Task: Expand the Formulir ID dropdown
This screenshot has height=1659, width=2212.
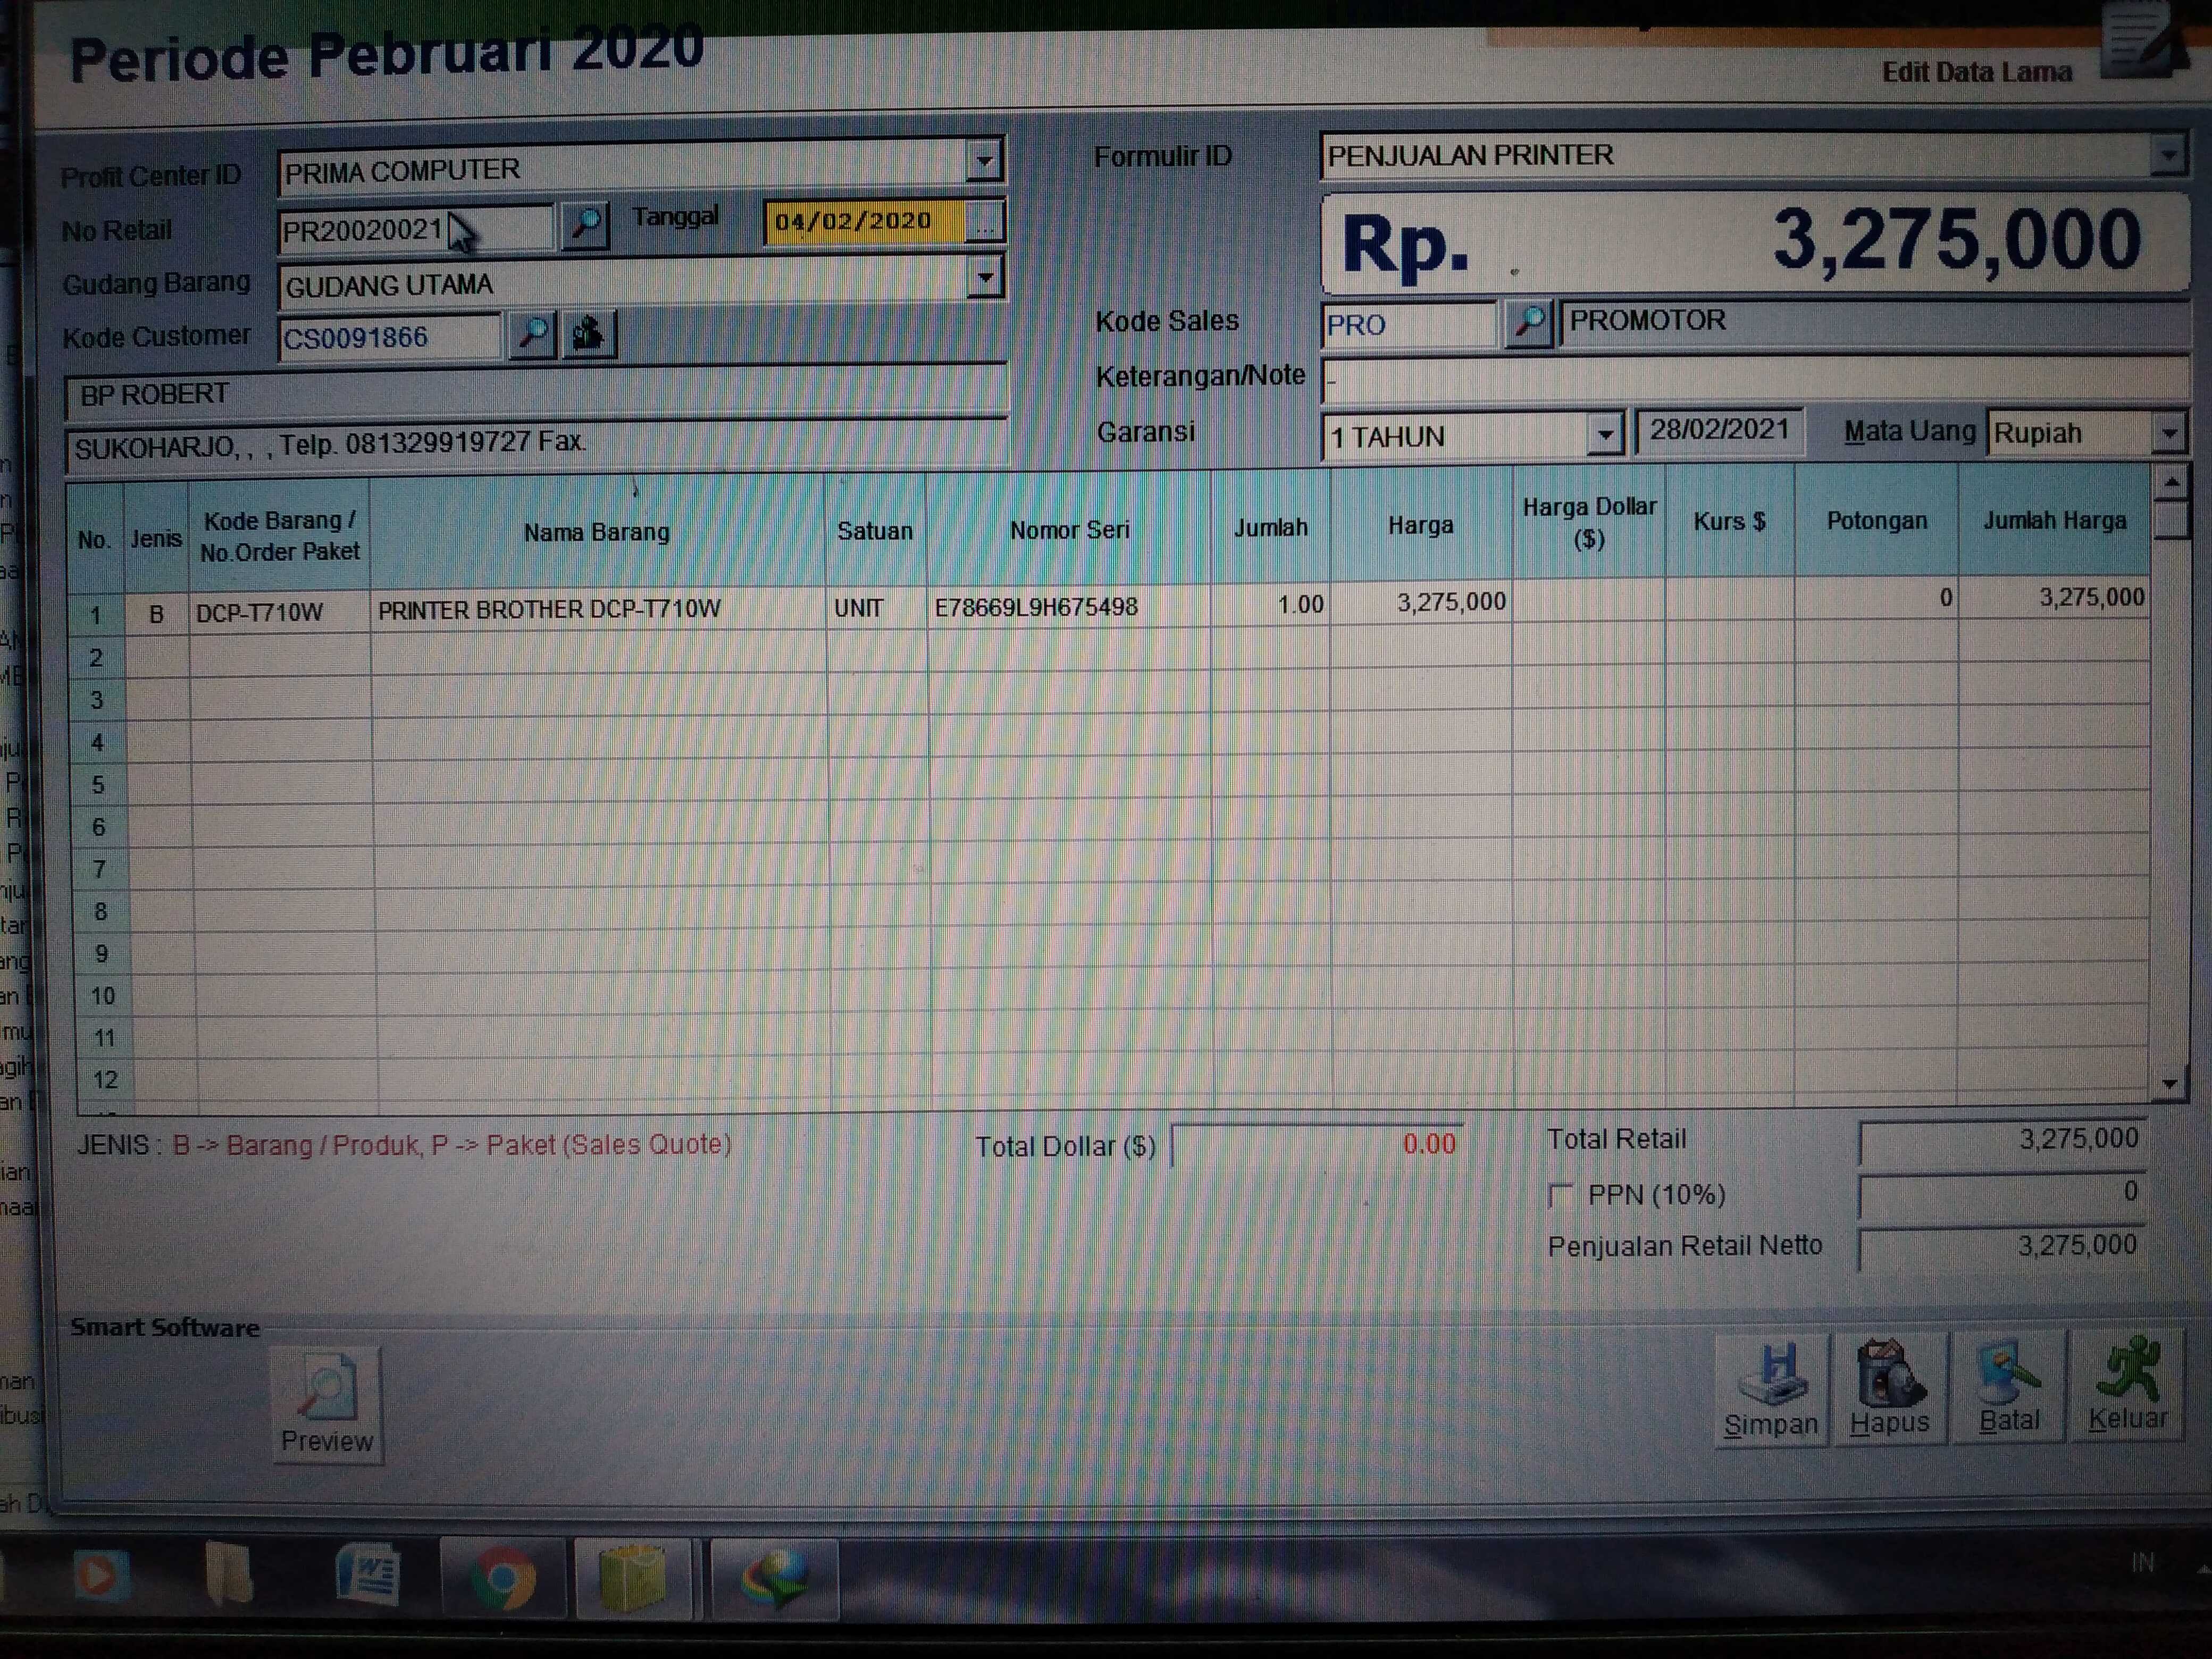Action: click(2168, 155)
